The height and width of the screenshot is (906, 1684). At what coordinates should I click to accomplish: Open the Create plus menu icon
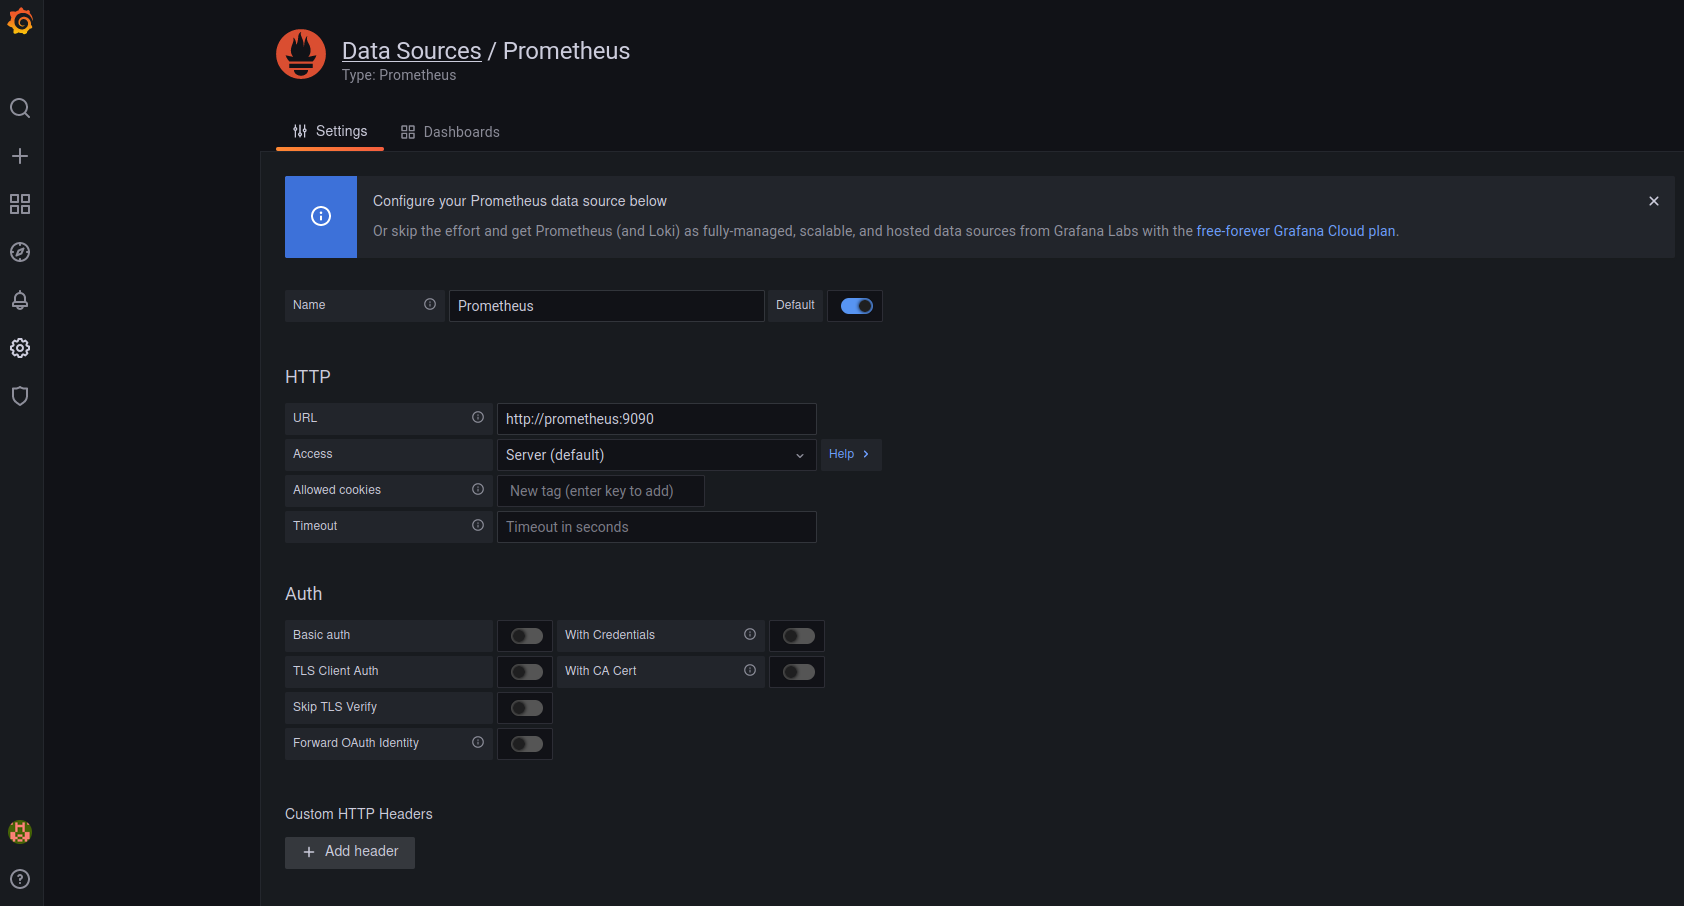pyautogui.click(x=20, y=156)
